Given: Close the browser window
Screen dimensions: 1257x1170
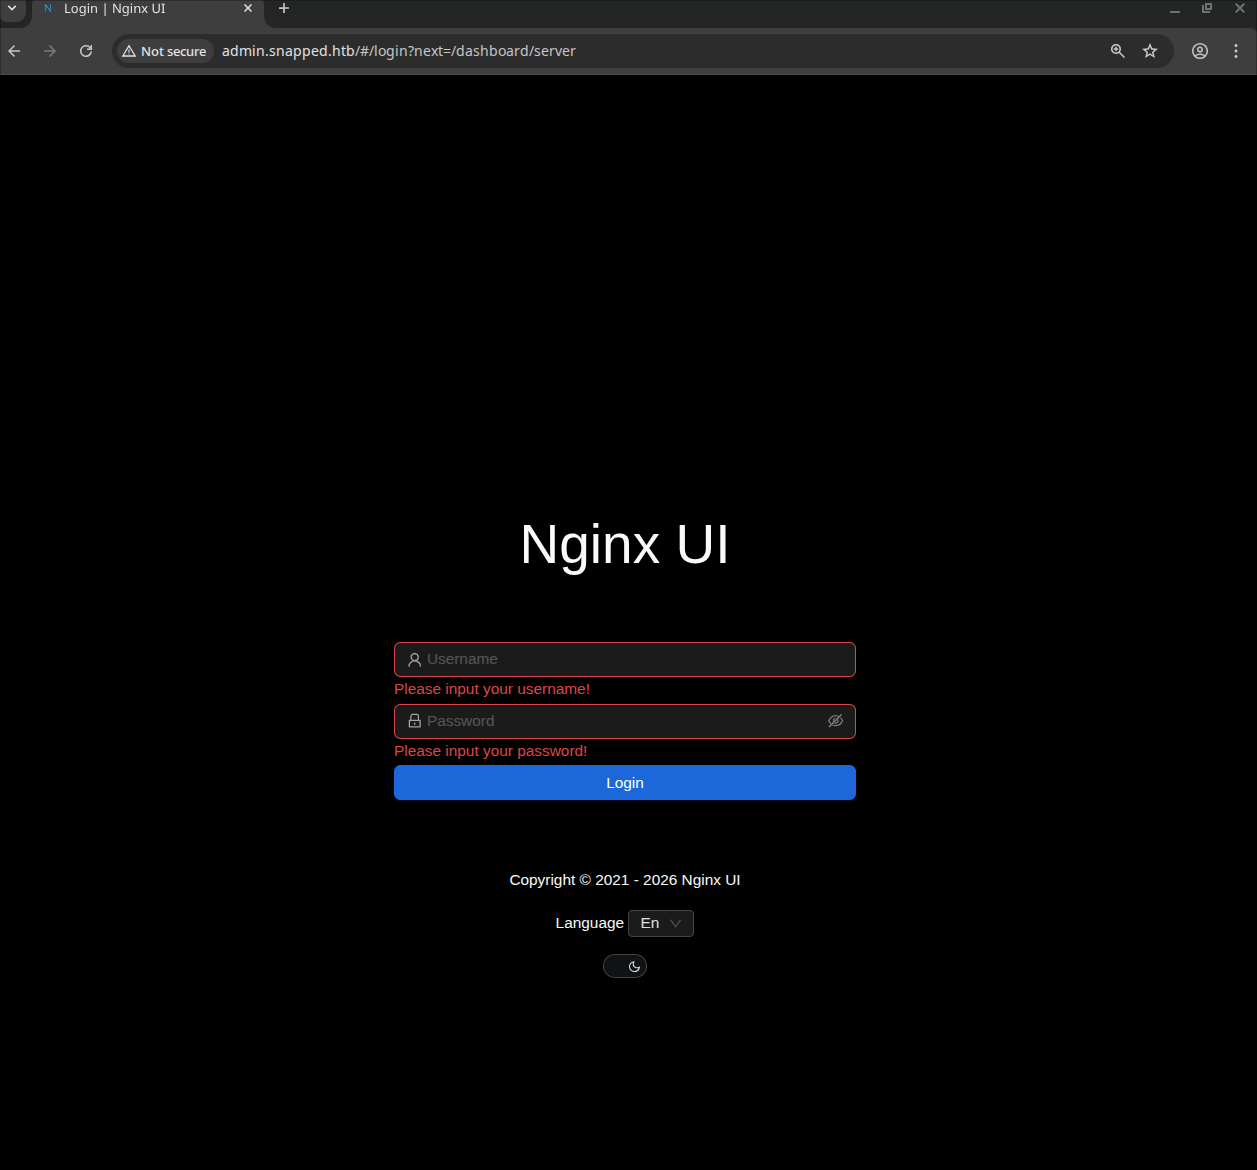Looking at the screenshot, I should [x=1239, y=8].
